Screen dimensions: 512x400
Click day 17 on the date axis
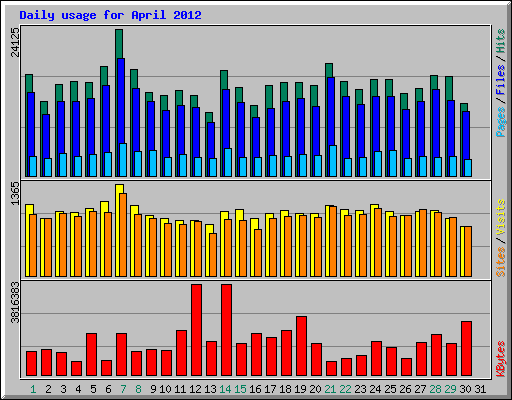[270, 389]
